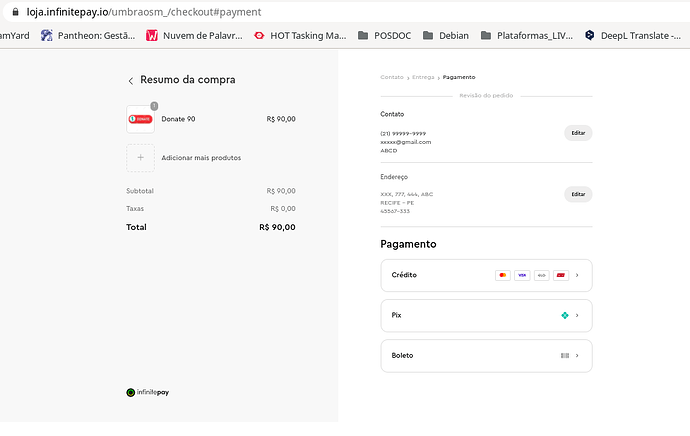
Task: Expand Pix using its chevron arrow
Action: click(577, 315)
